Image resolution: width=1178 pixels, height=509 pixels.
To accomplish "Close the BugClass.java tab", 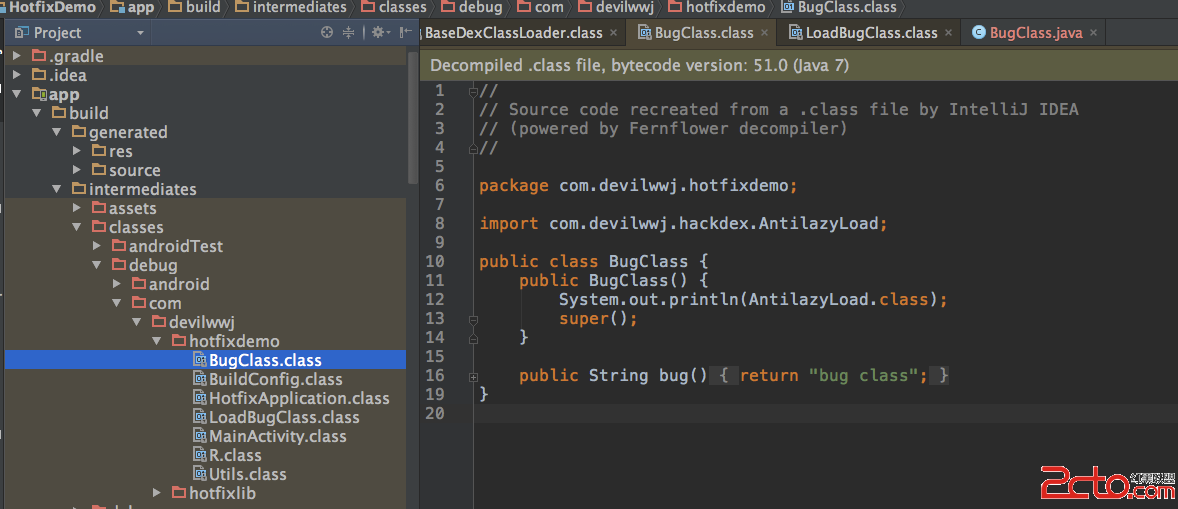I will tap(1093, 32).
